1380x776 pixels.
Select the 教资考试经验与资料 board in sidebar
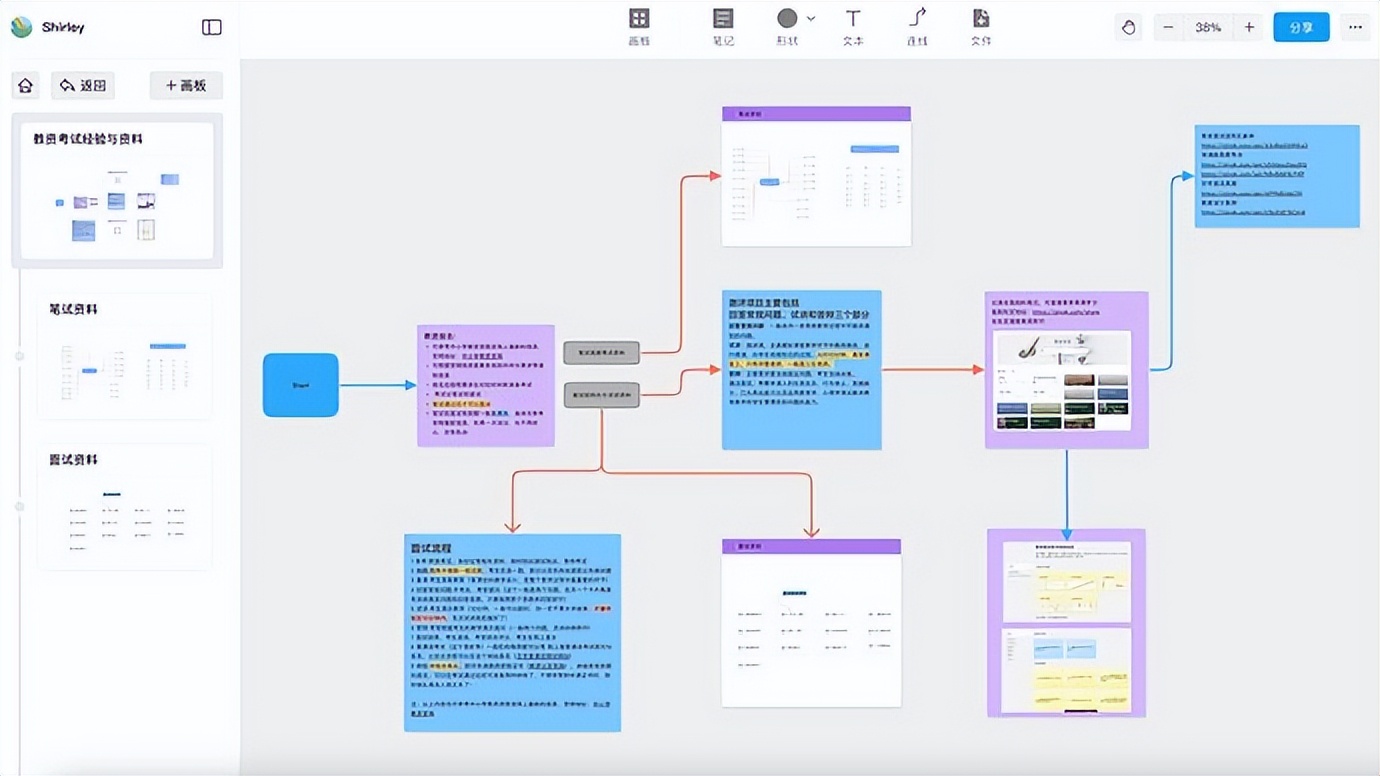[x=117, y=190]
